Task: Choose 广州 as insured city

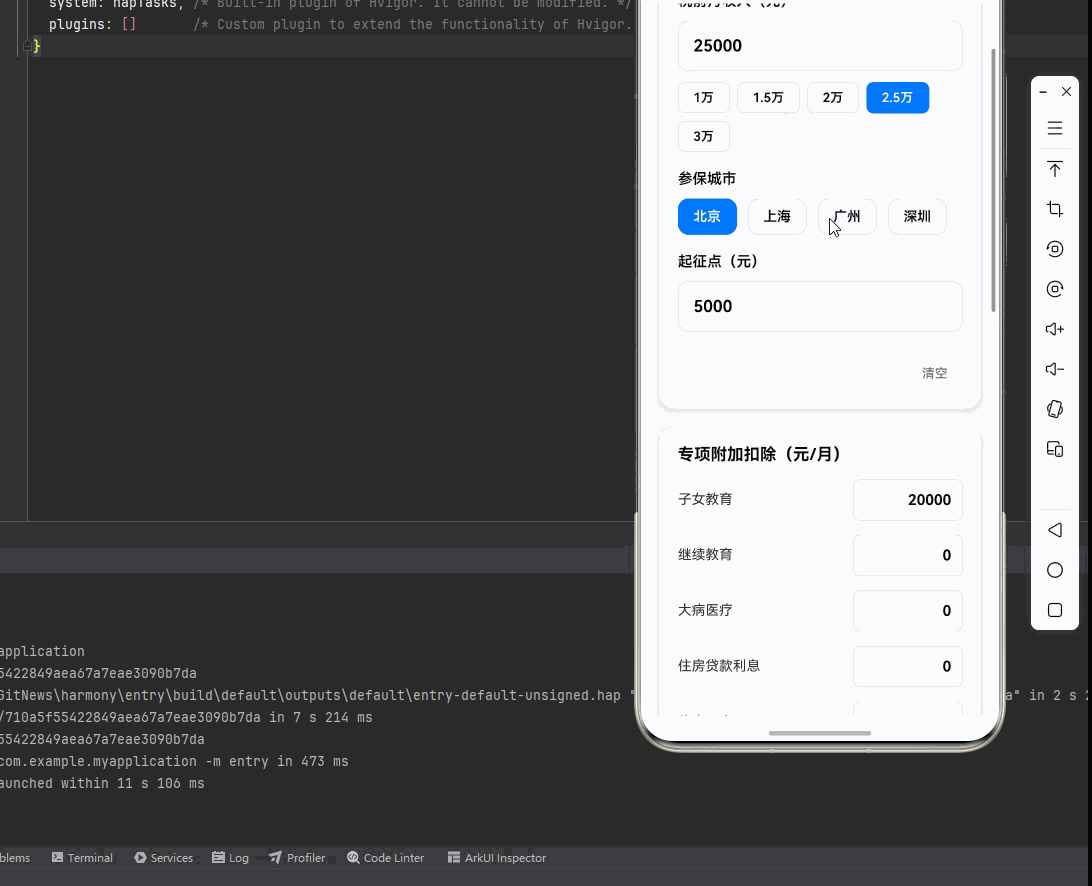Action: (848, 216)
